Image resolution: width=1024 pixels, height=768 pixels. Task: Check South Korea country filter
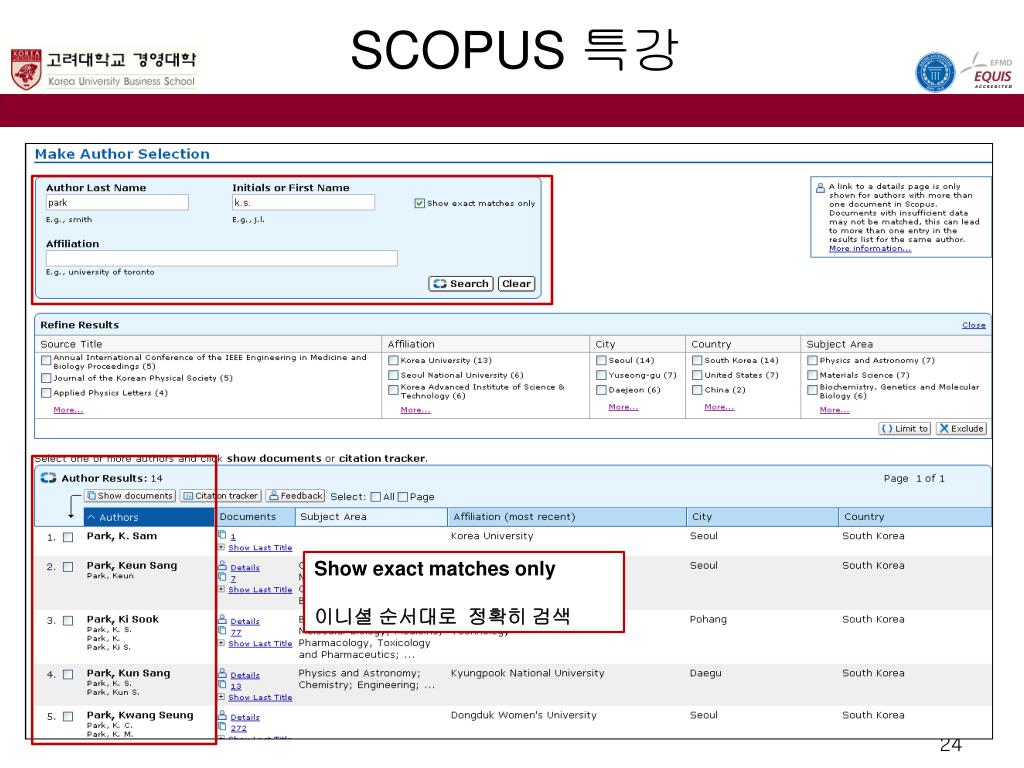tap(697, 360)
